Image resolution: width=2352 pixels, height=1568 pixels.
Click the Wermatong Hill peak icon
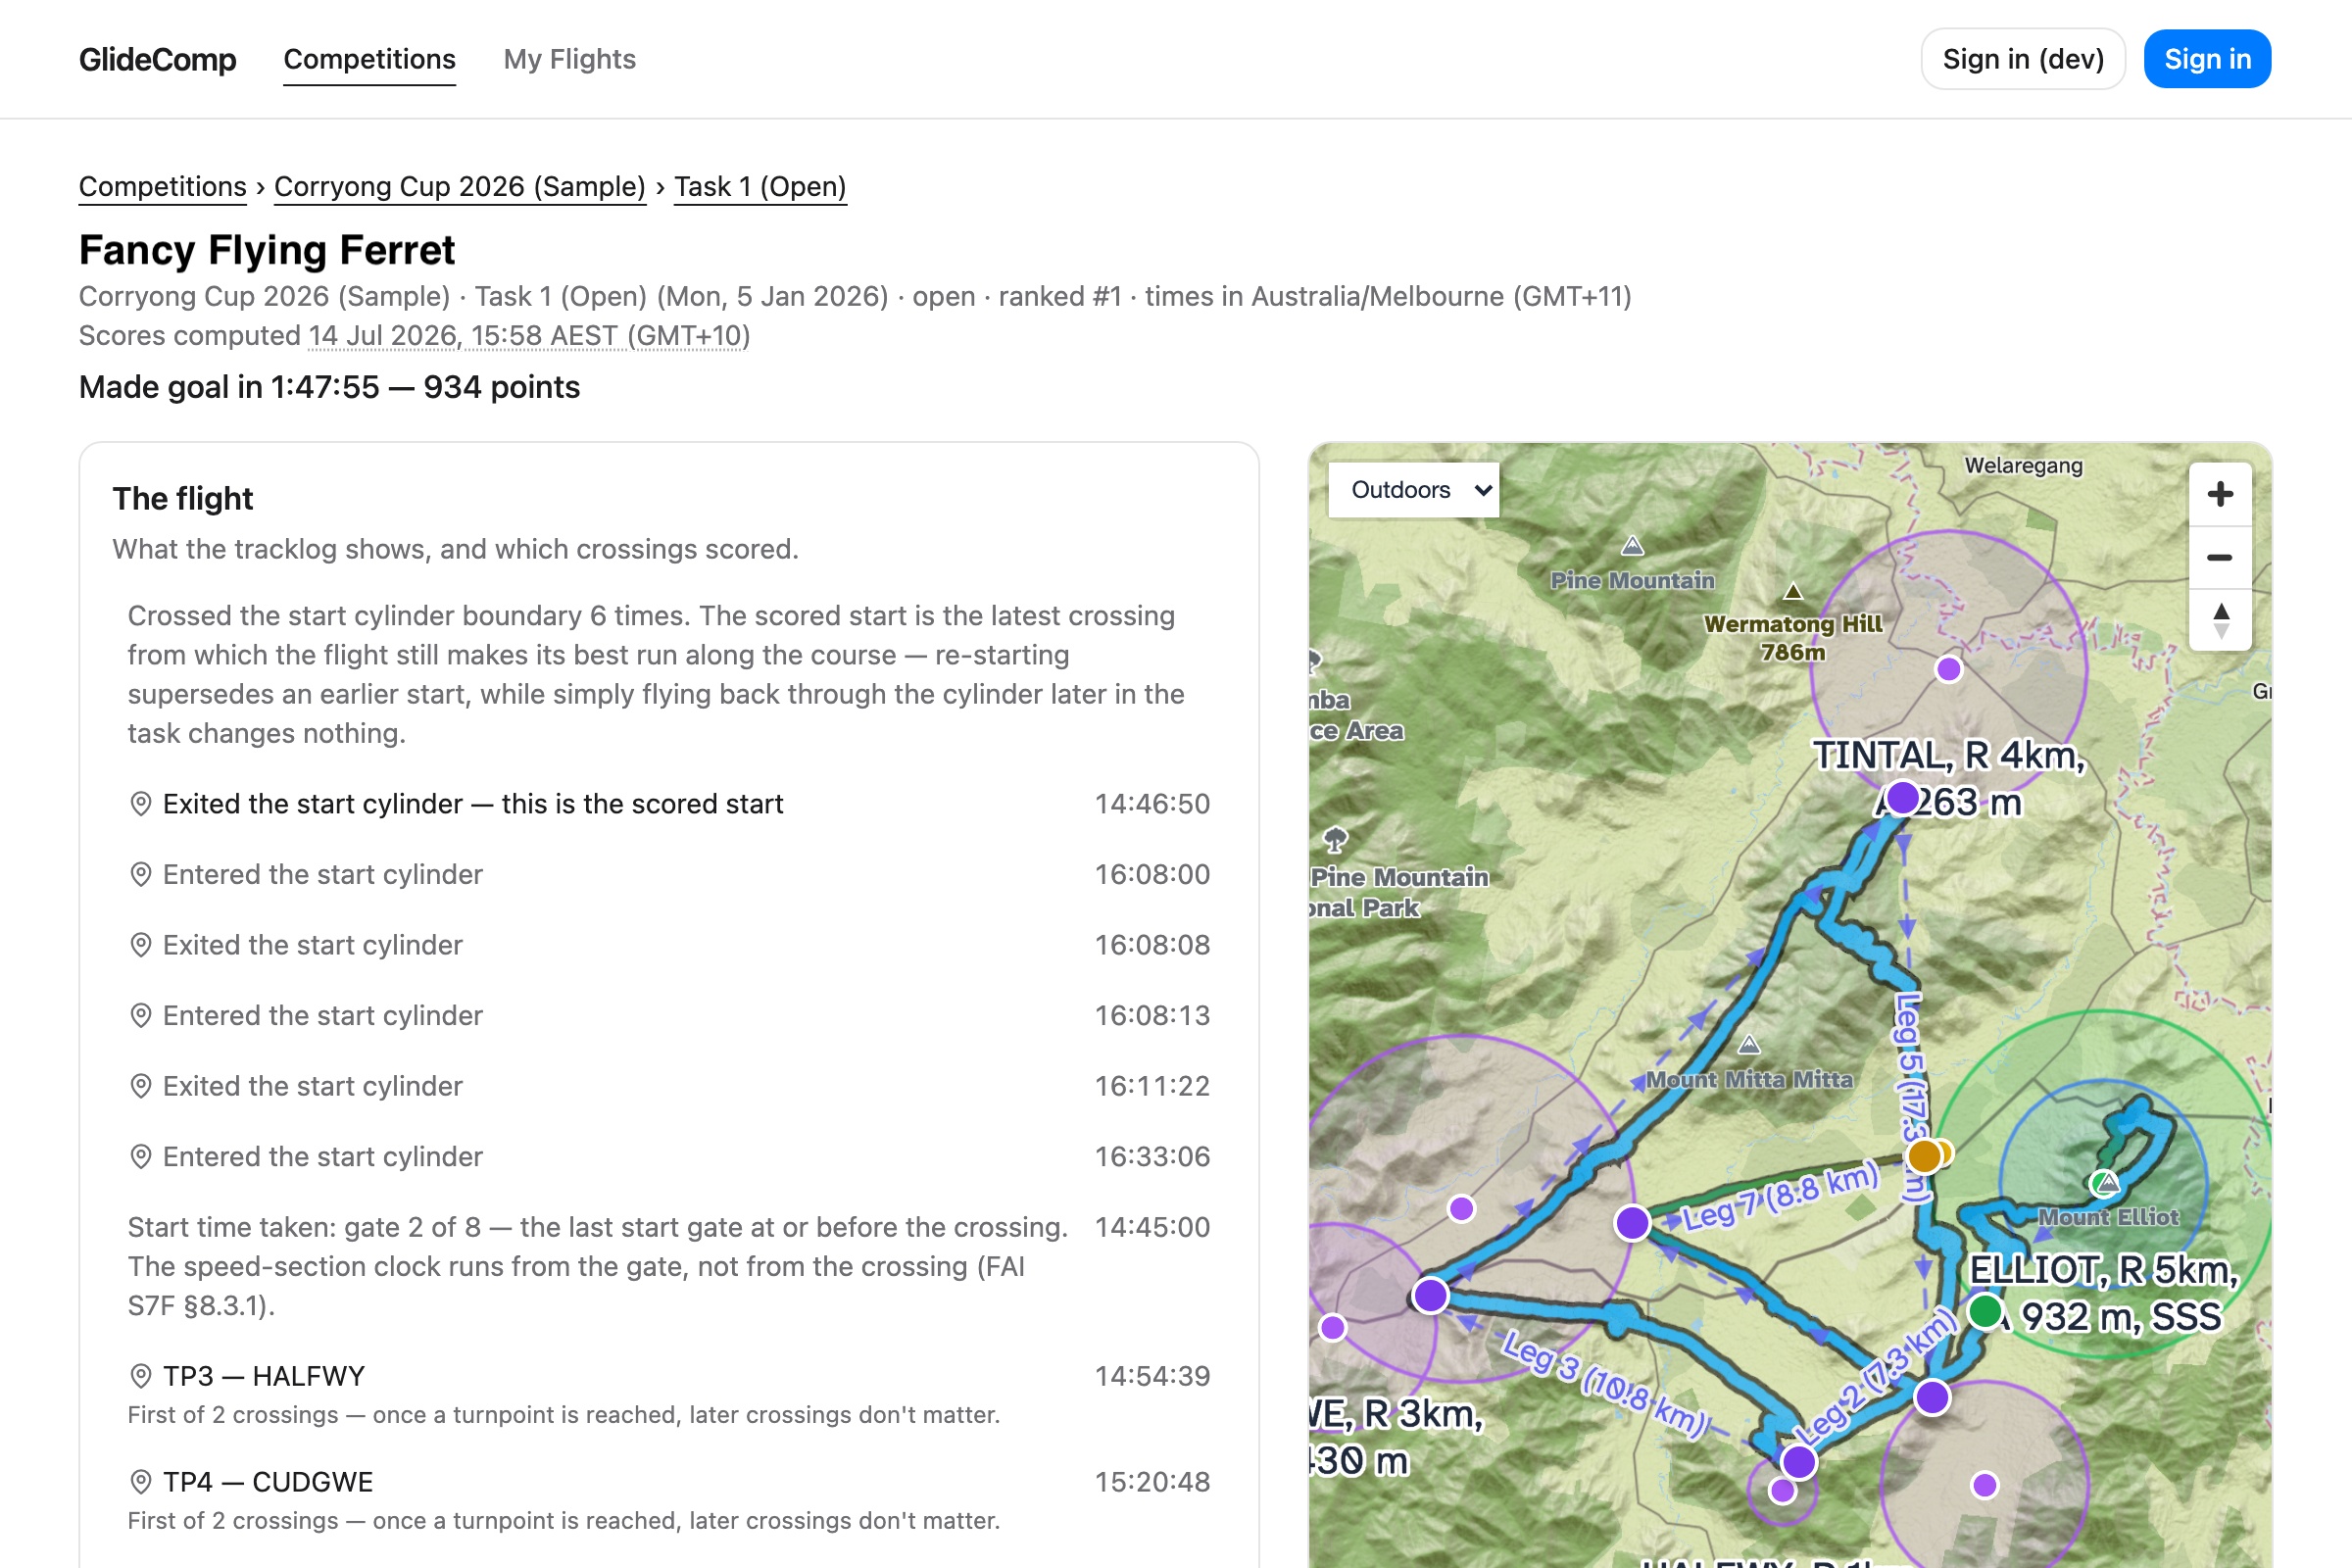(1793, 592)
